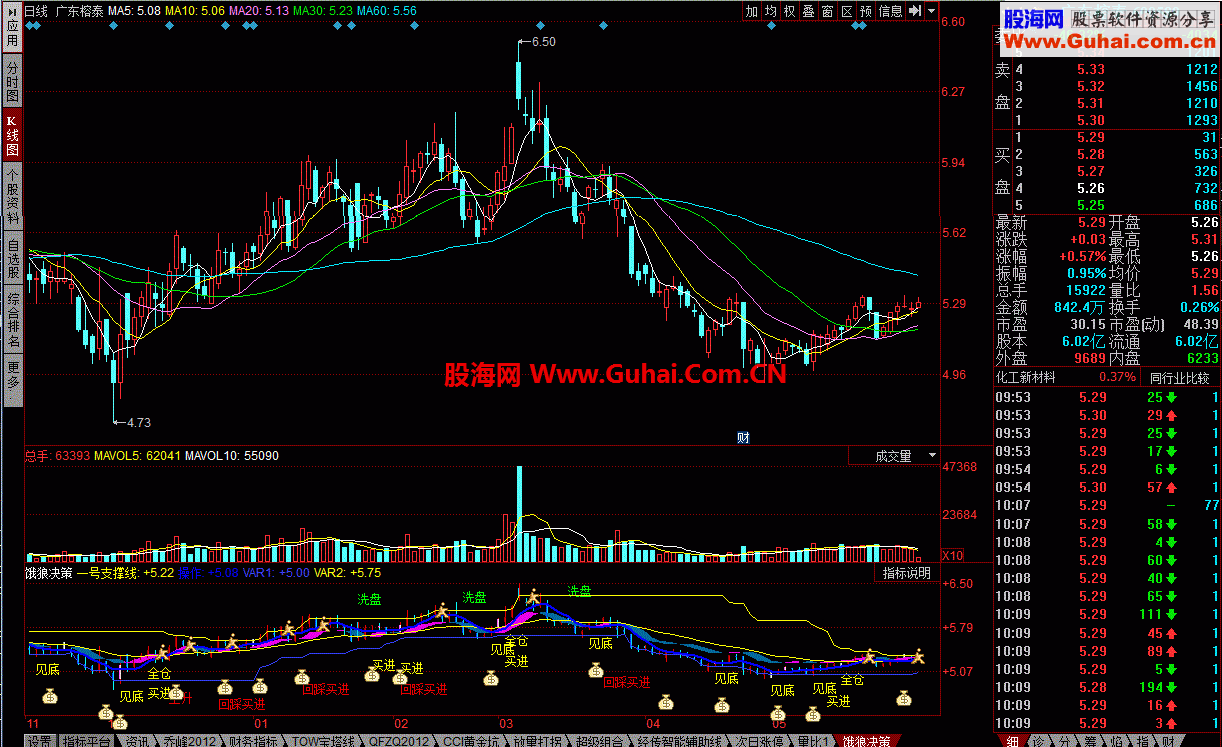Open the 综合排名 ranking tab
Screen dimensions: 1222x747
tap(12, 319)
